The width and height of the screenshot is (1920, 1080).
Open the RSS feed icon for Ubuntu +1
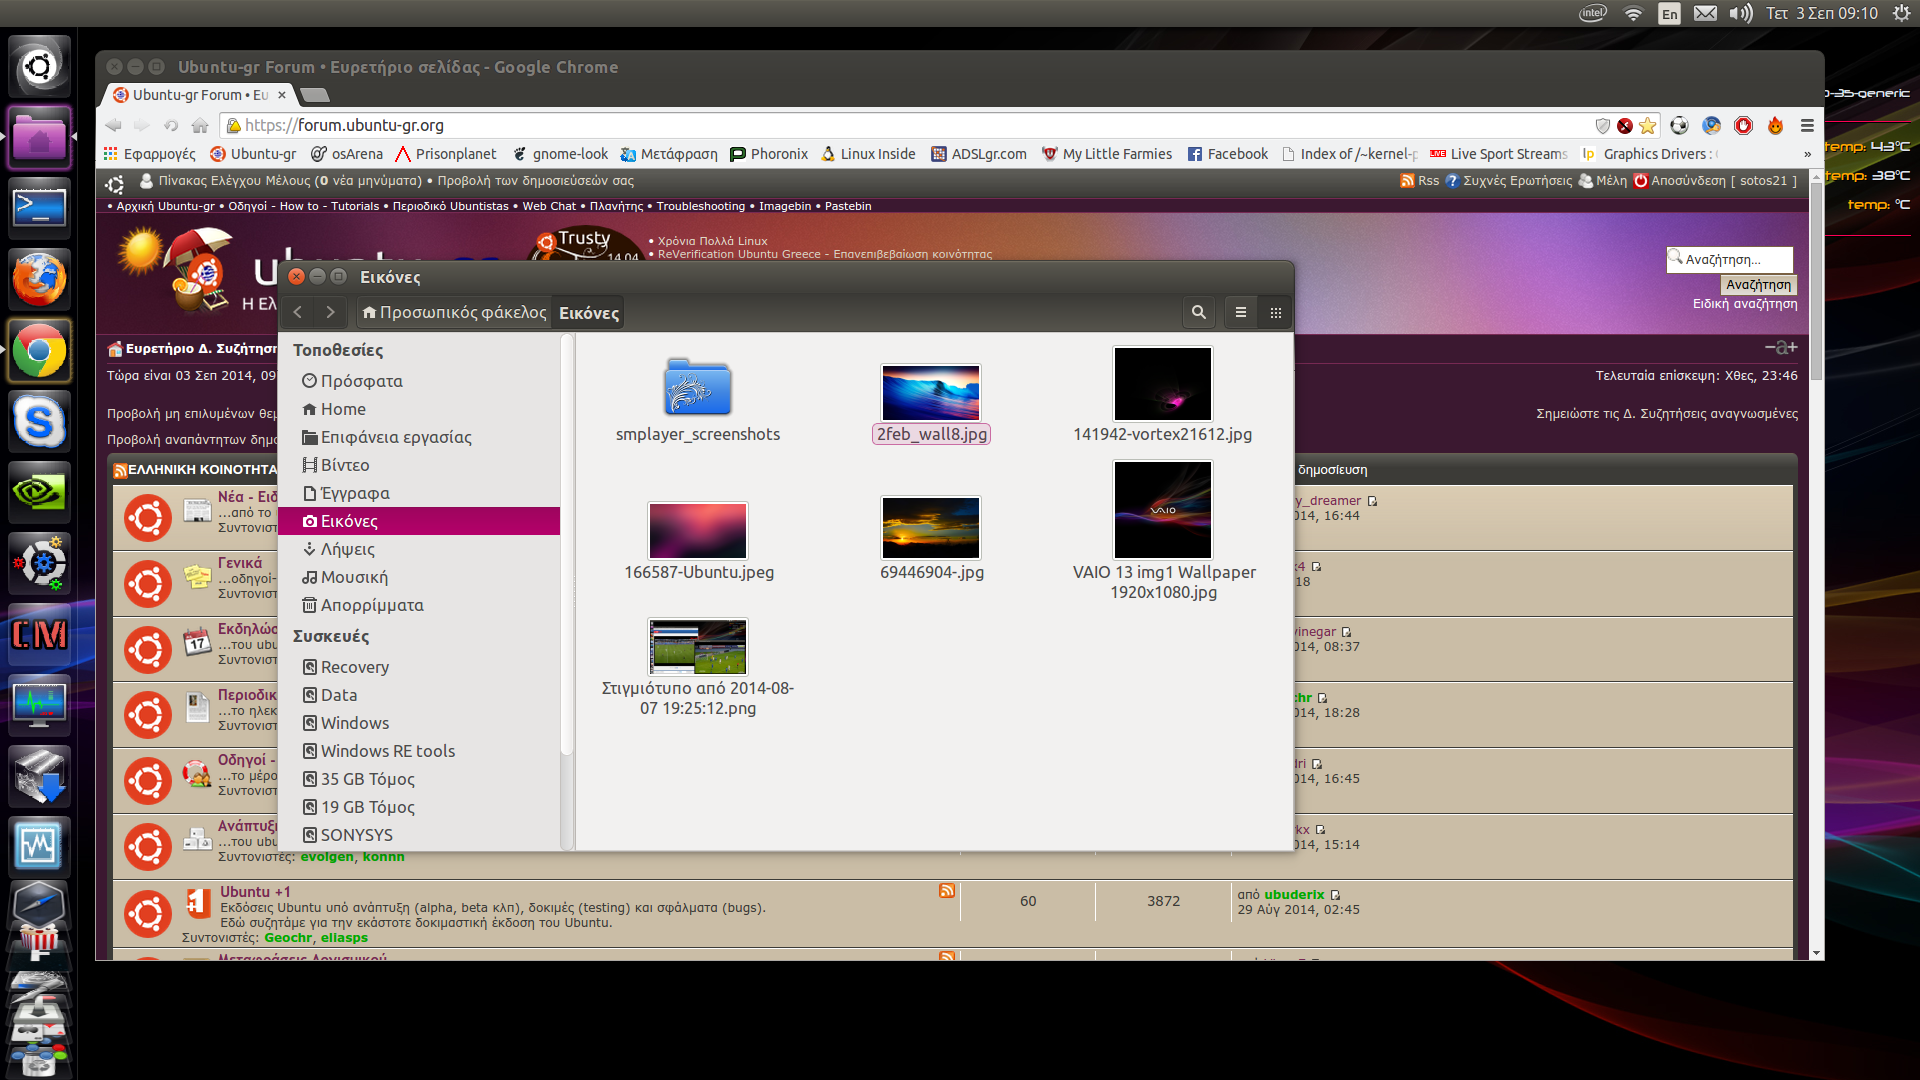point(946,891)
